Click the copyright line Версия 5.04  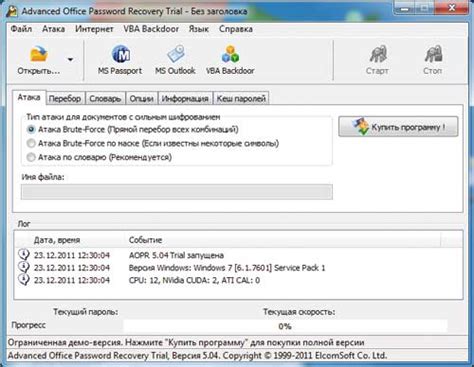[197, 355]
